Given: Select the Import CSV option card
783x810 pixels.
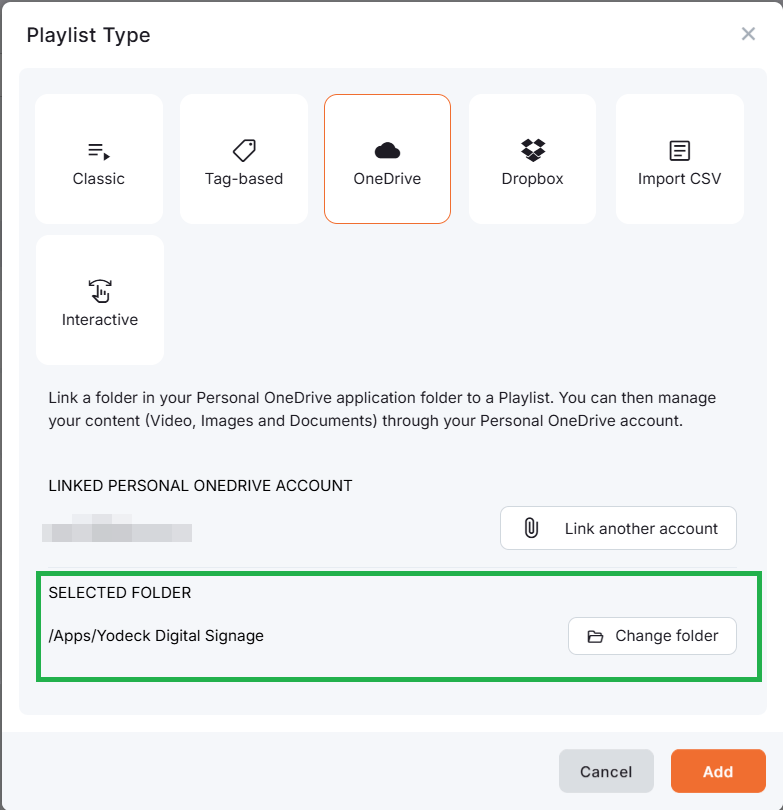Looking at the screenshot, I should [679, 158].
